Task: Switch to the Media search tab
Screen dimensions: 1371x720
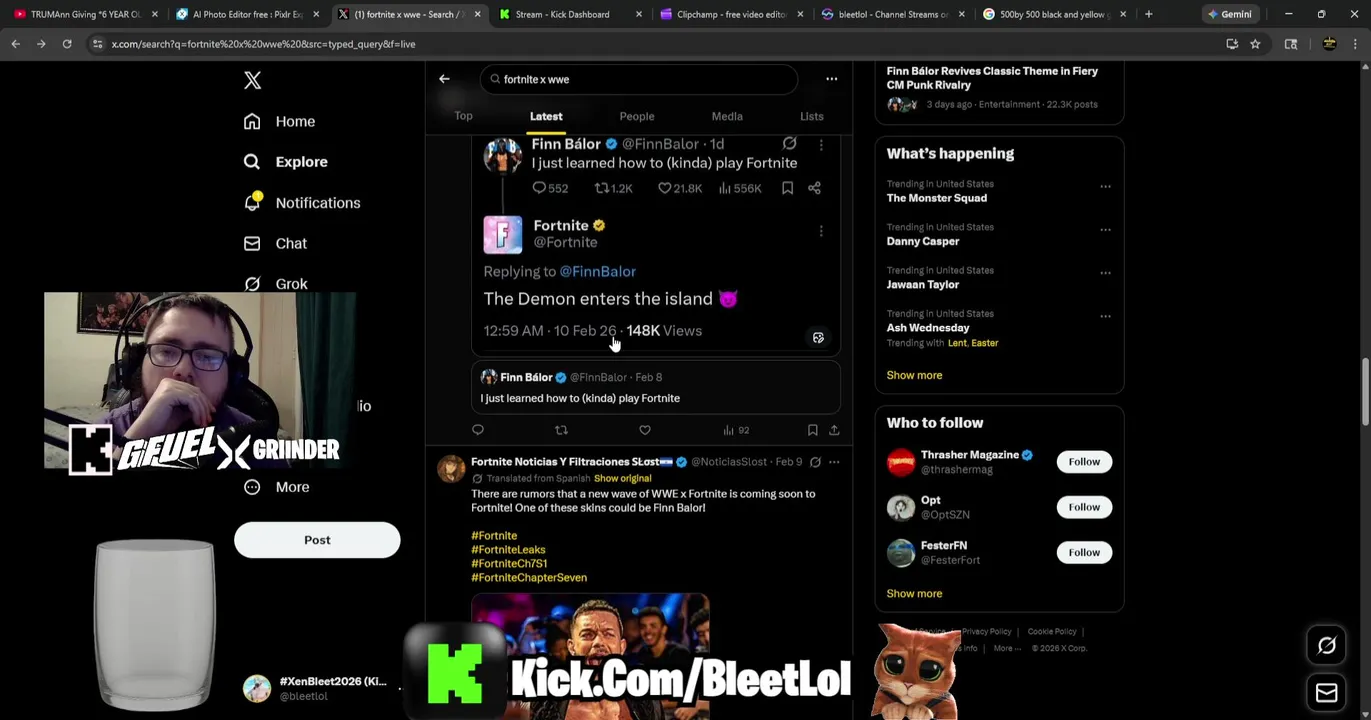Action: pyautogui.click(x=727, y=116)
